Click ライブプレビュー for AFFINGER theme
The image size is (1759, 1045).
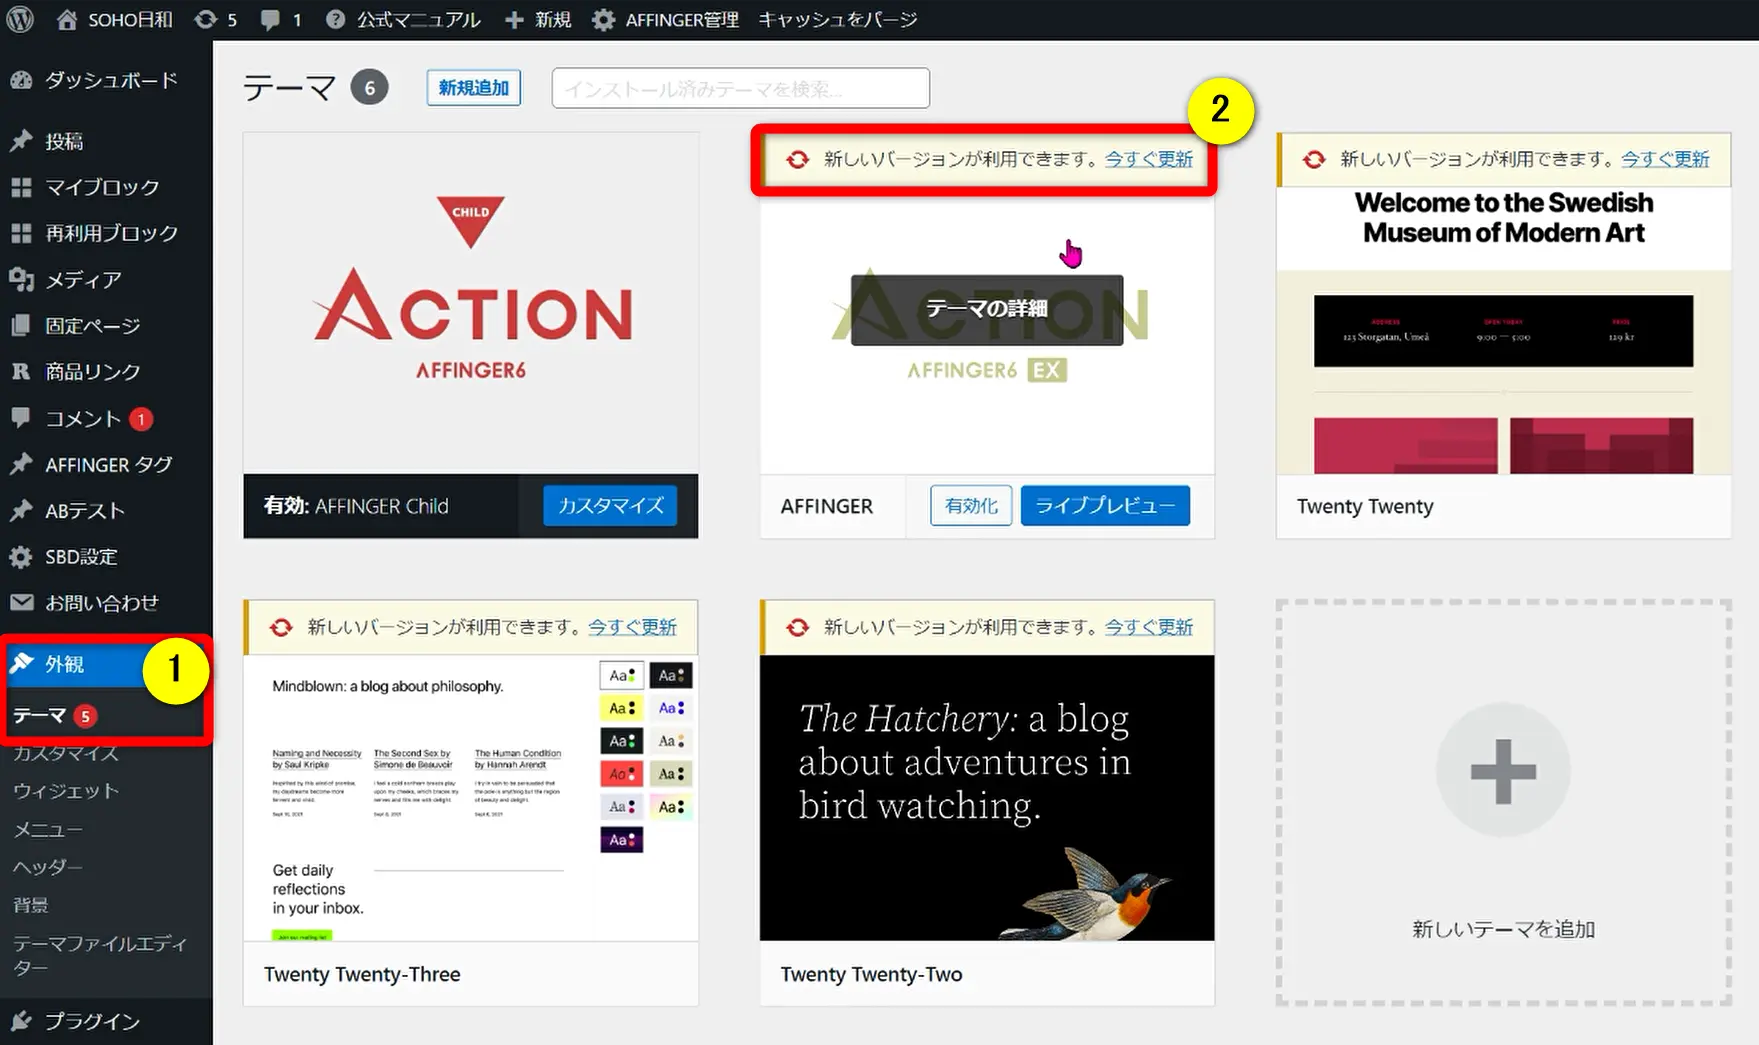tap(1105, 506)
